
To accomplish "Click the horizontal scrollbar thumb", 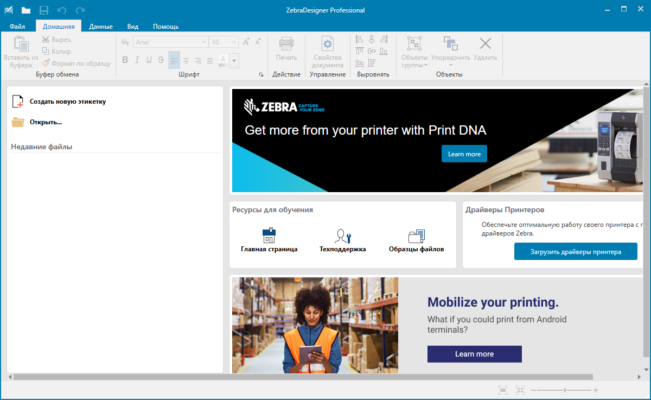I will [303, 377].
